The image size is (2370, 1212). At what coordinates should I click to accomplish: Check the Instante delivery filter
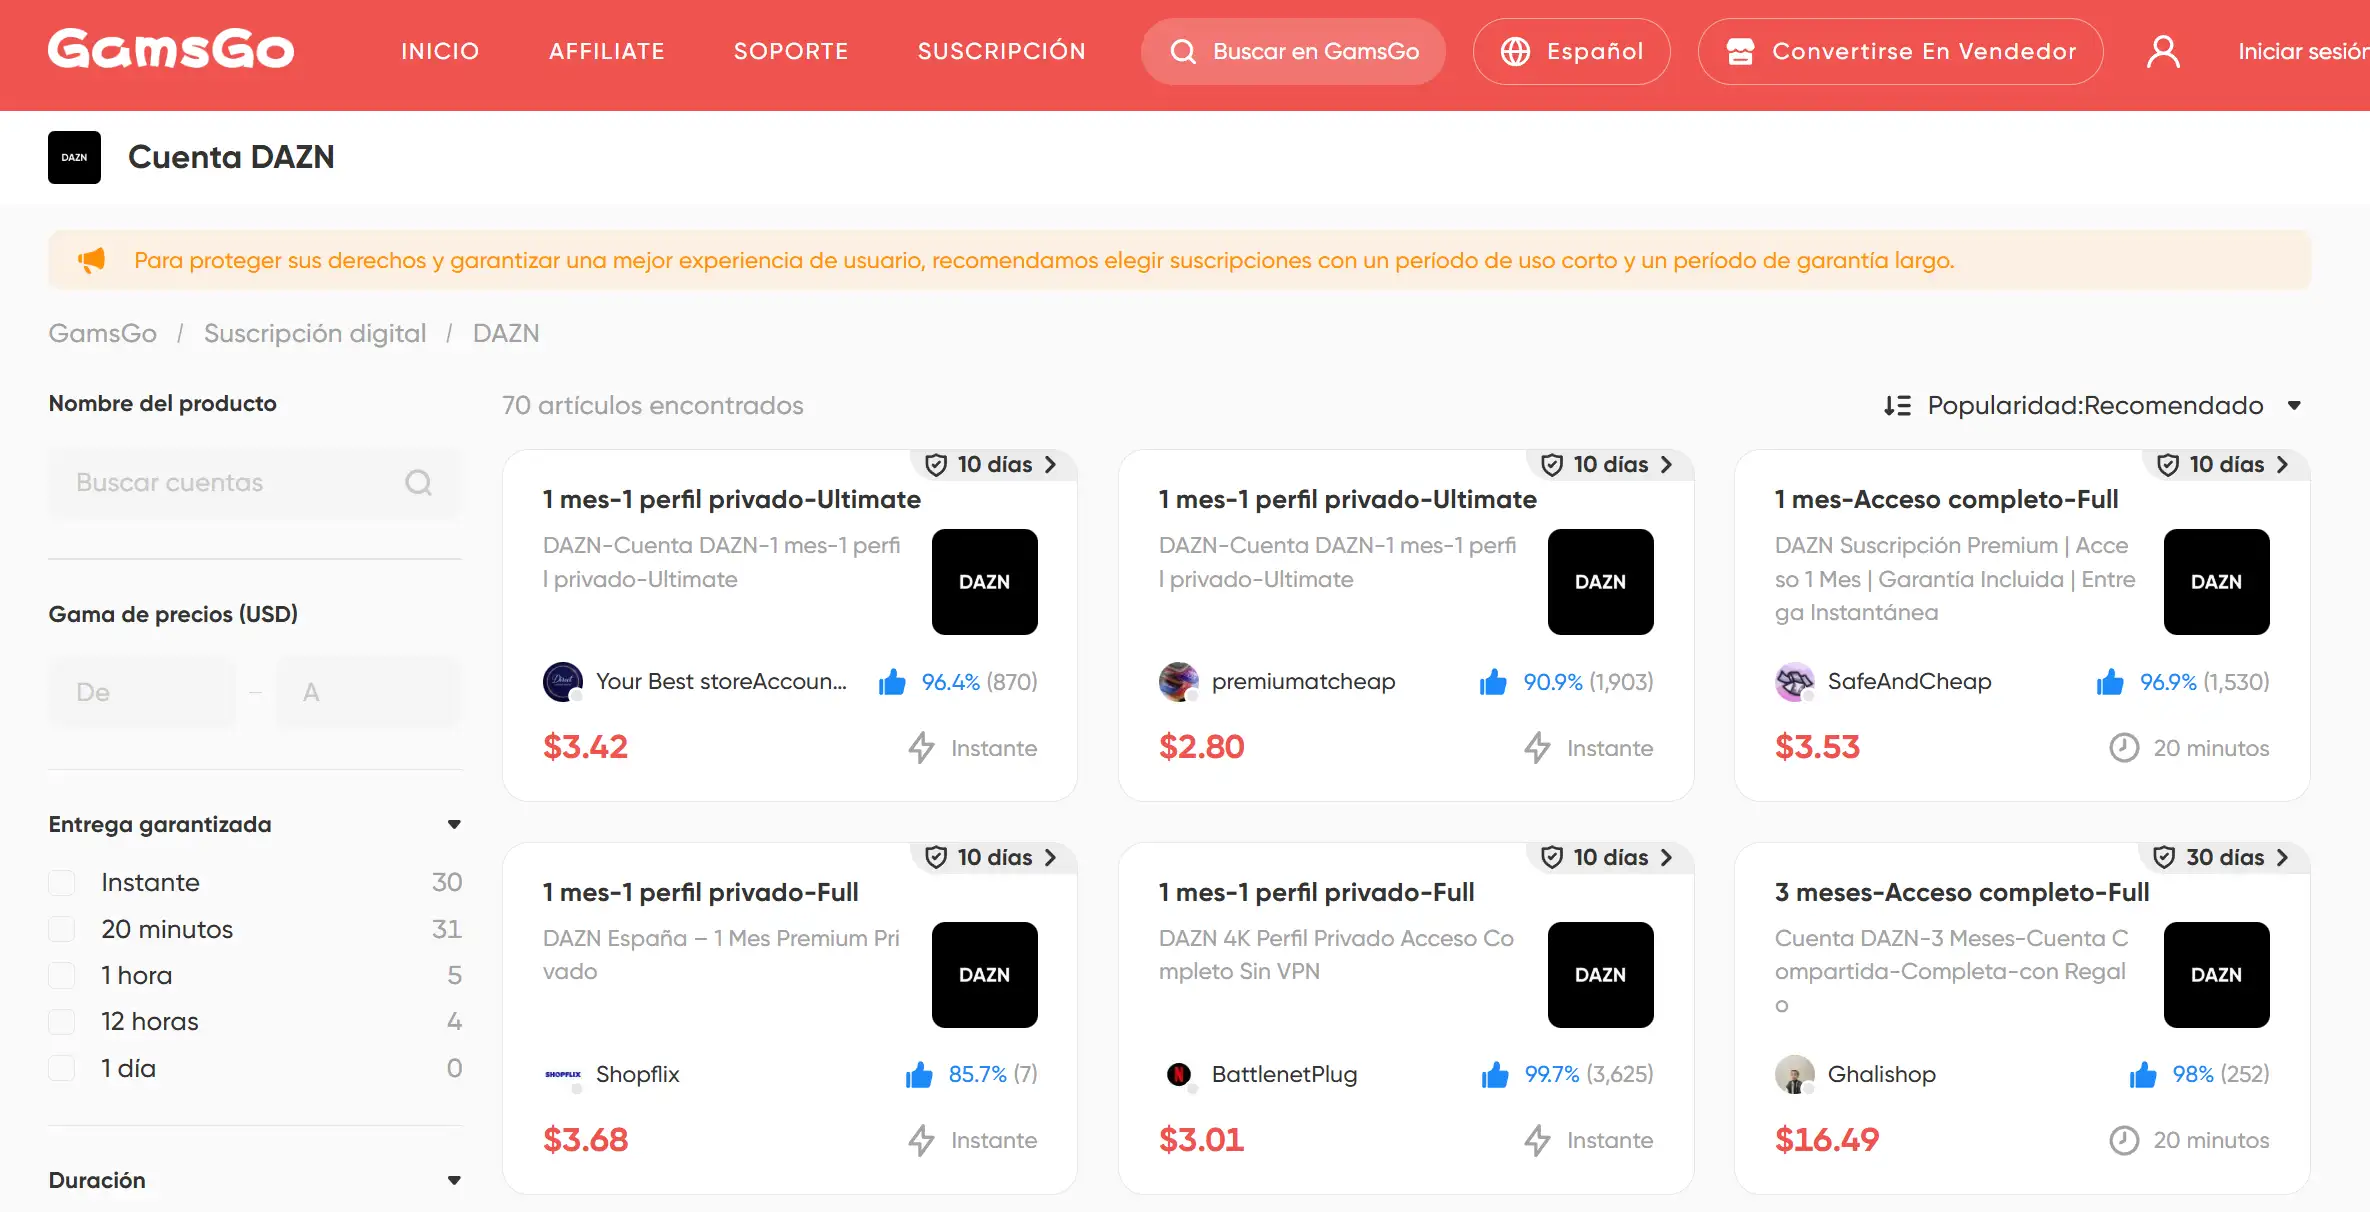(x=62, y=883)
